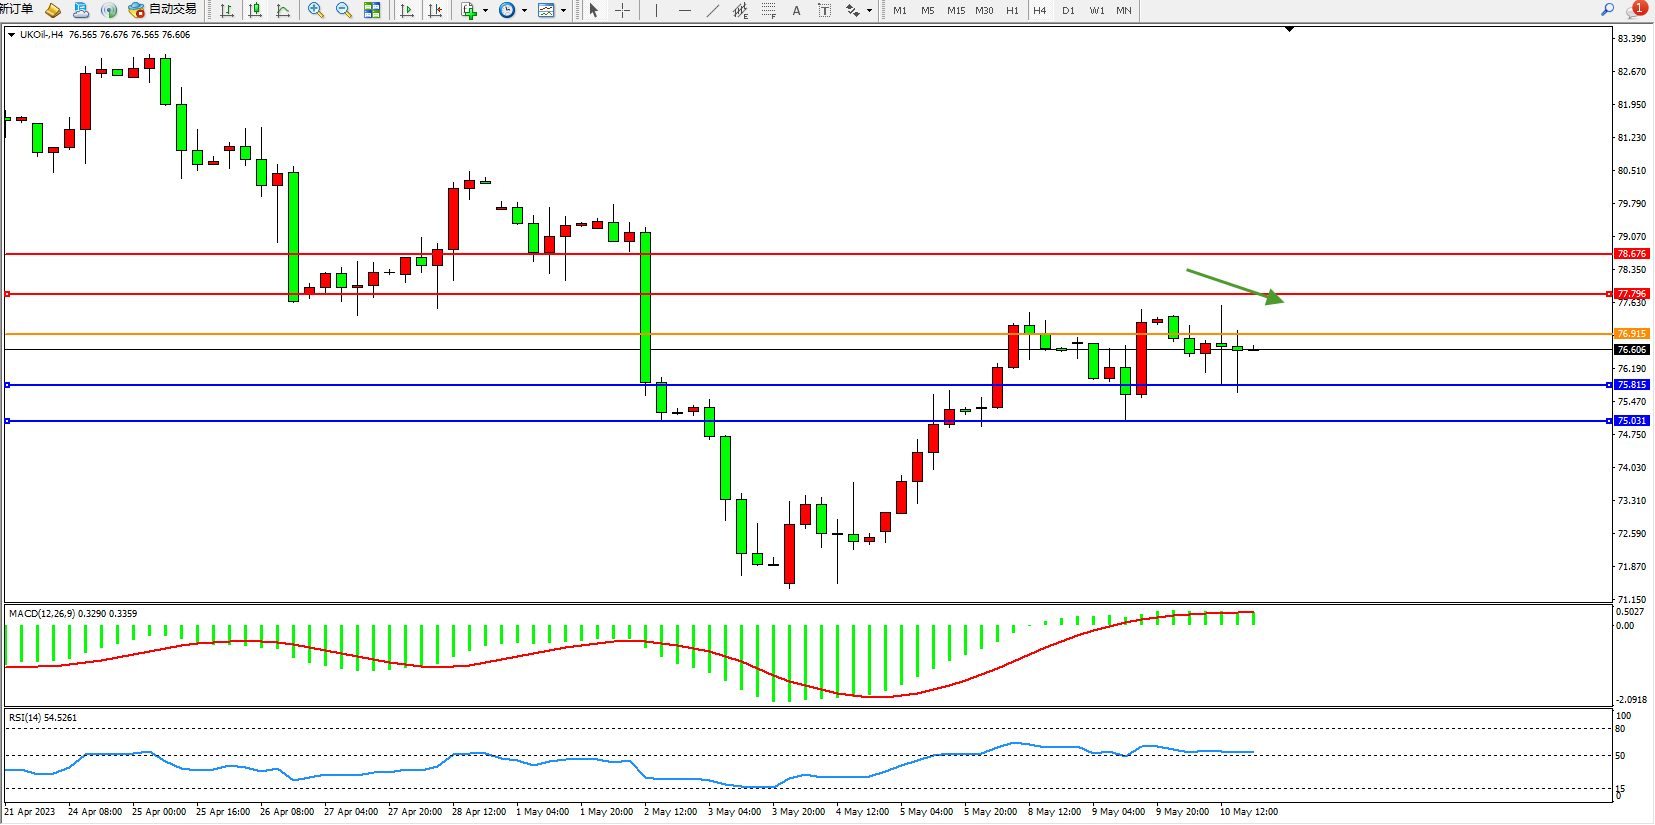Select the trendline drawing tool
Image resolution: width=1655 pixels, height=825 pixels.
[x=712, y=10]
